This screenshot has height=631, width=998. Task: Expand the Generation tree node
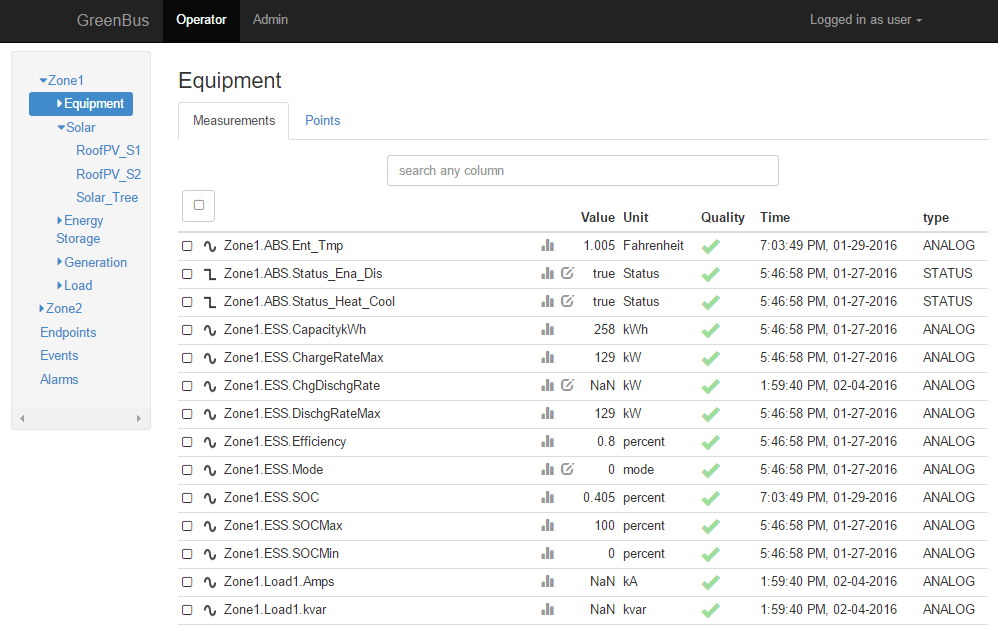click(x=60, y=262)
